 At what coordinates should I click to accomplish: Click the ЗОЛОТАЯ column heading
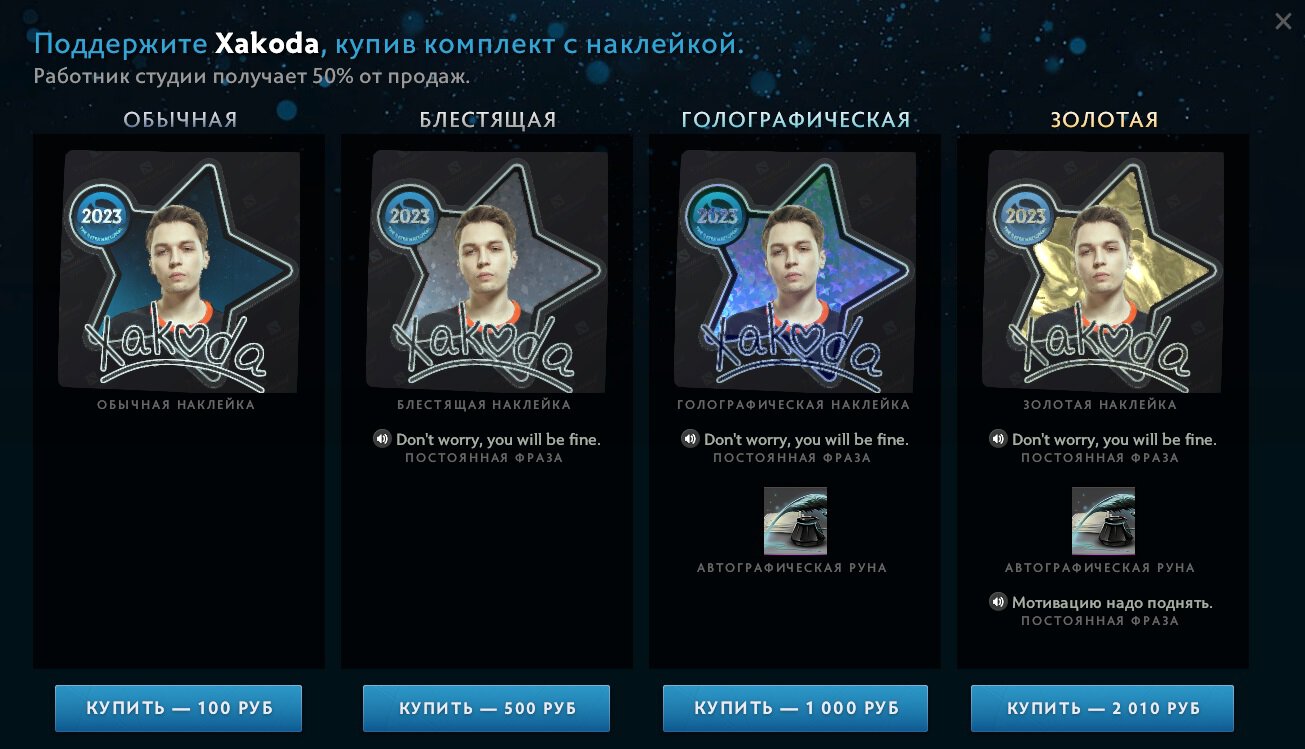coord(1103,120)
